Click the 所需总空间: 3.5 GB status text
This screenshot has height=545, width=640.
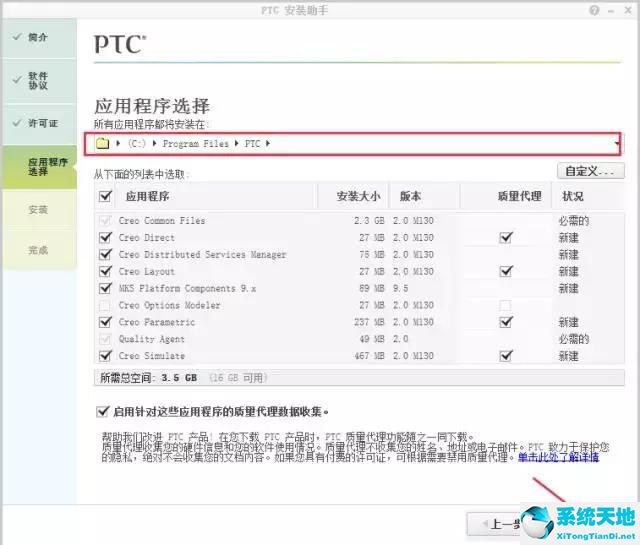[149, 378]
